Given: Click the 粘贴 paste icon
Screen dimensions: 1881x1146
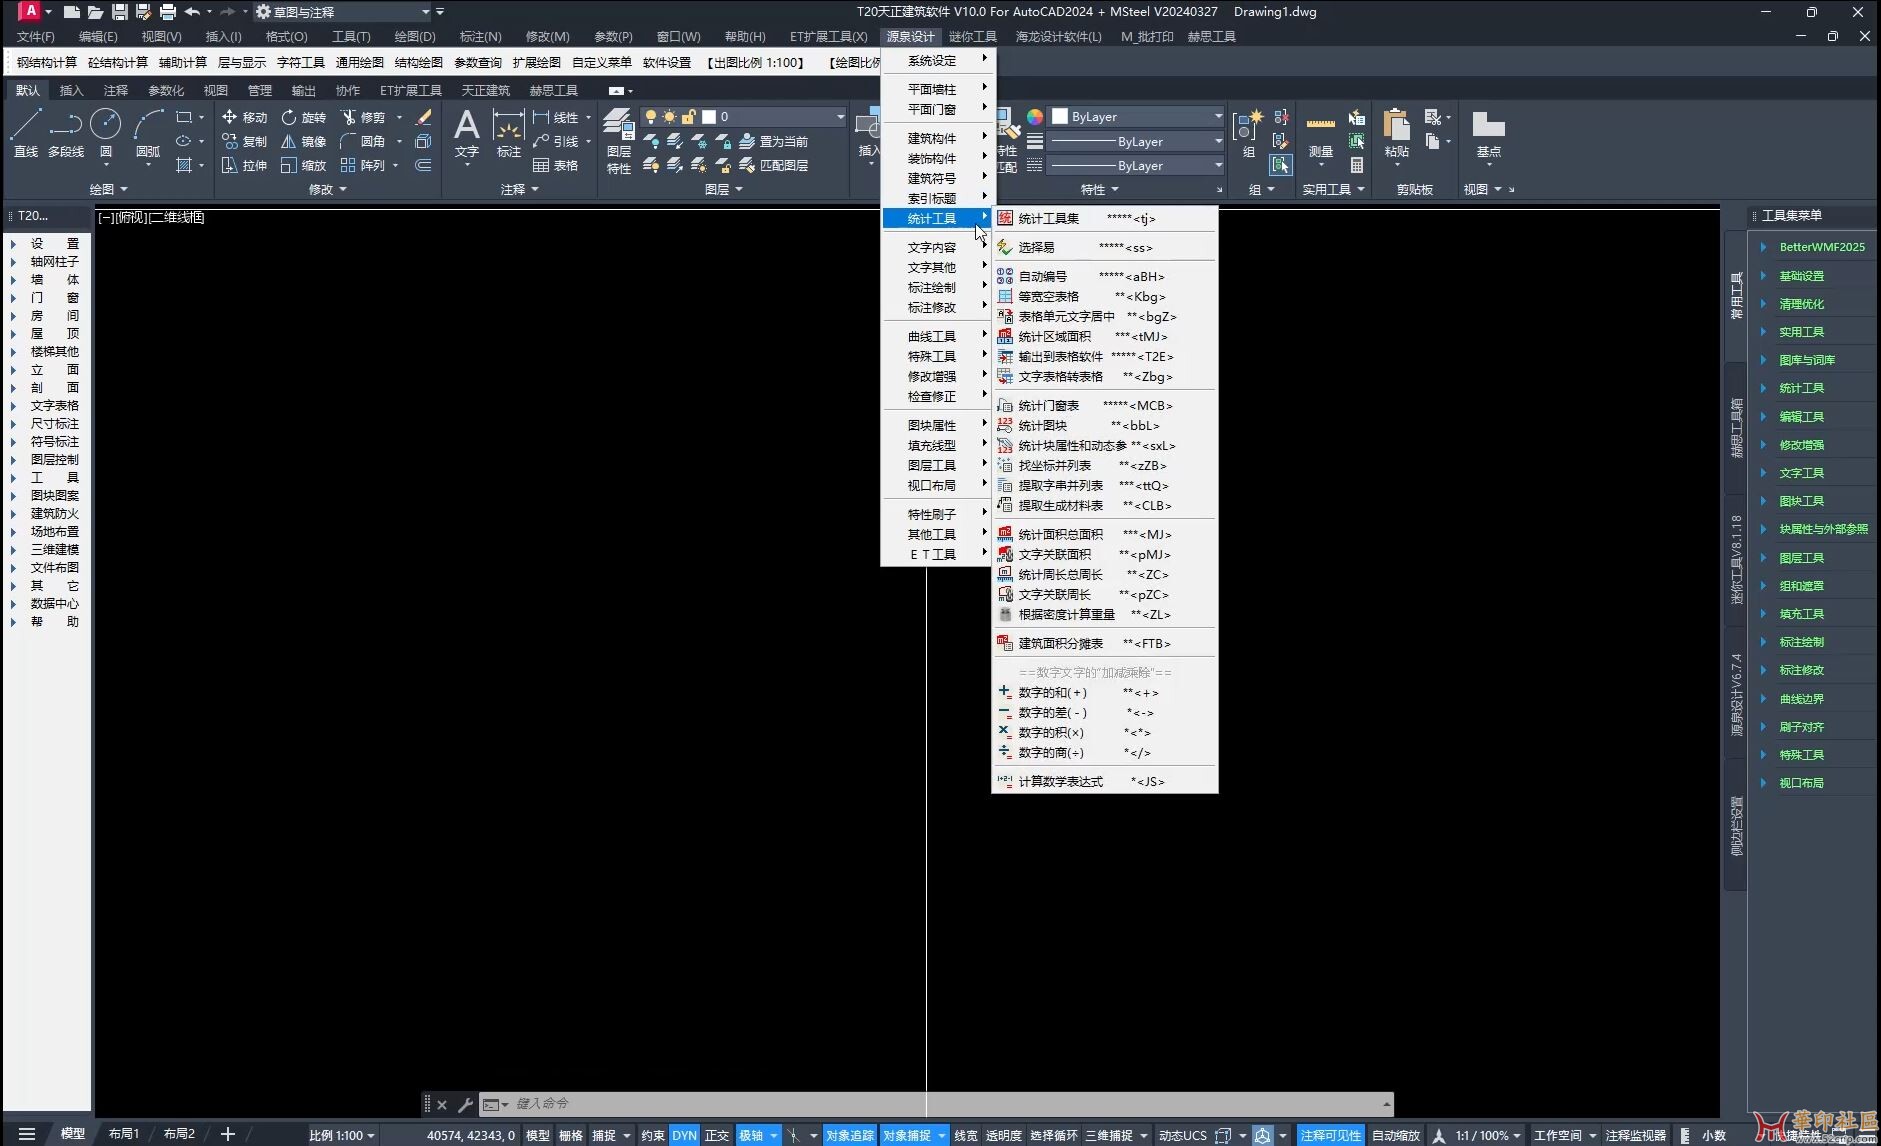Looking at the screenshot, I should [1396, 134].
